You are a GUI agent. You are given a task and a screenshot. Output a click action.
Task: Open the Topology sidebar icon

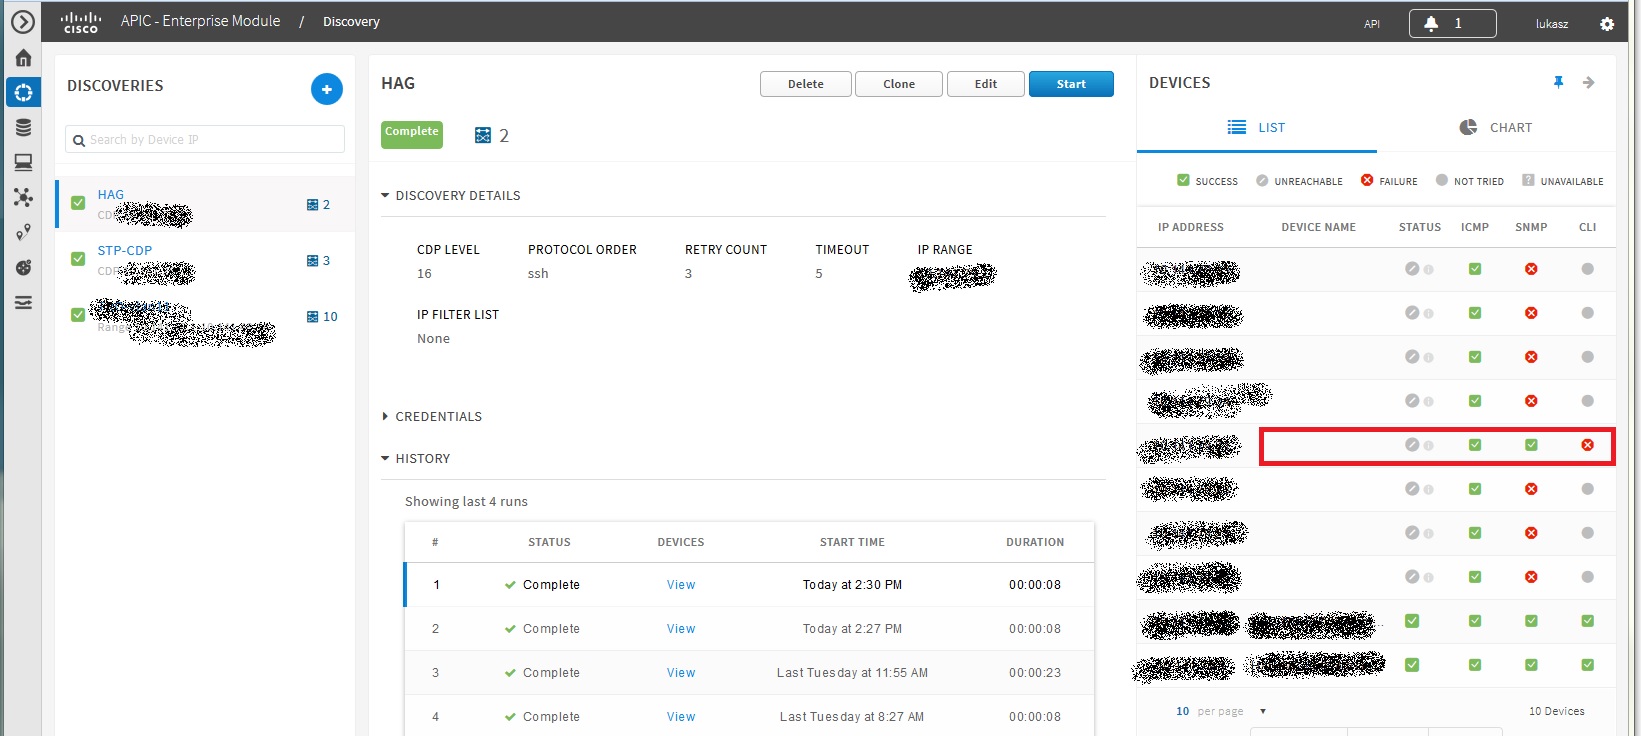click(x=23, y=197)
